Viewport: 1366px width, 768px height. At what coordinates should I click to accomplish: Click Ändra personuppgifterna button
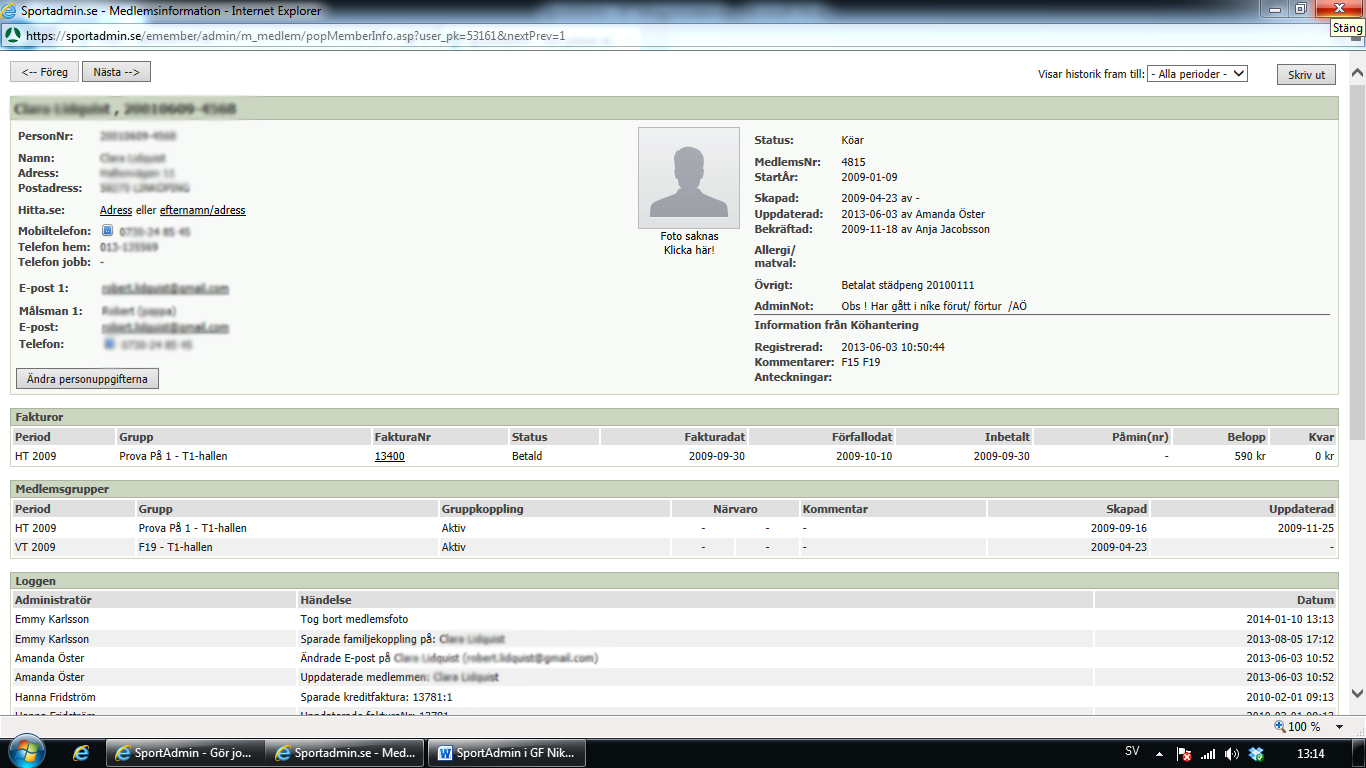click(87, 379)
